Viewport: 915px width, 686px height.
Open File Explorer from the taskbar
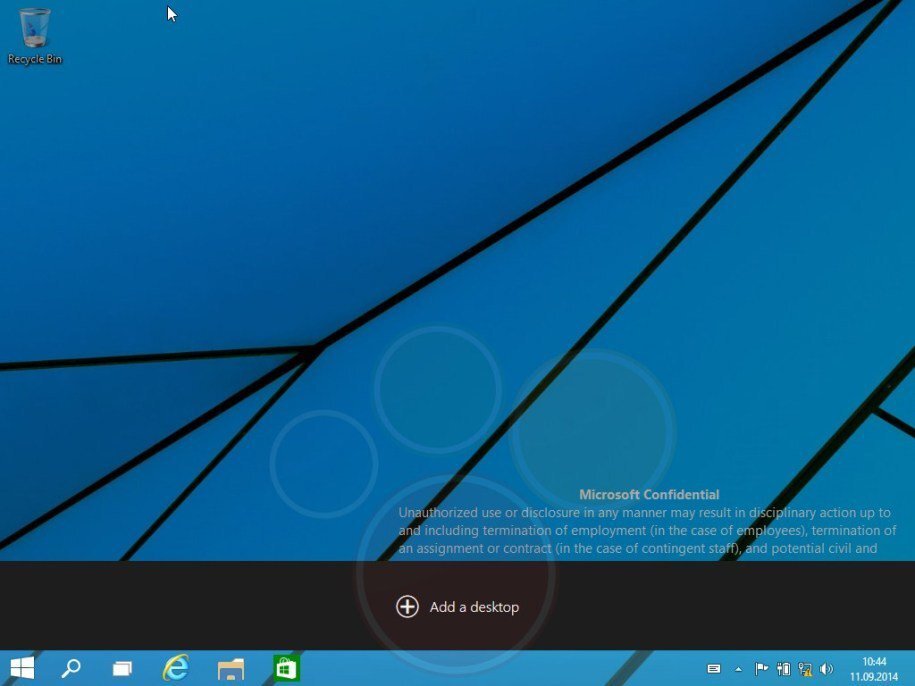click(231, 668)
